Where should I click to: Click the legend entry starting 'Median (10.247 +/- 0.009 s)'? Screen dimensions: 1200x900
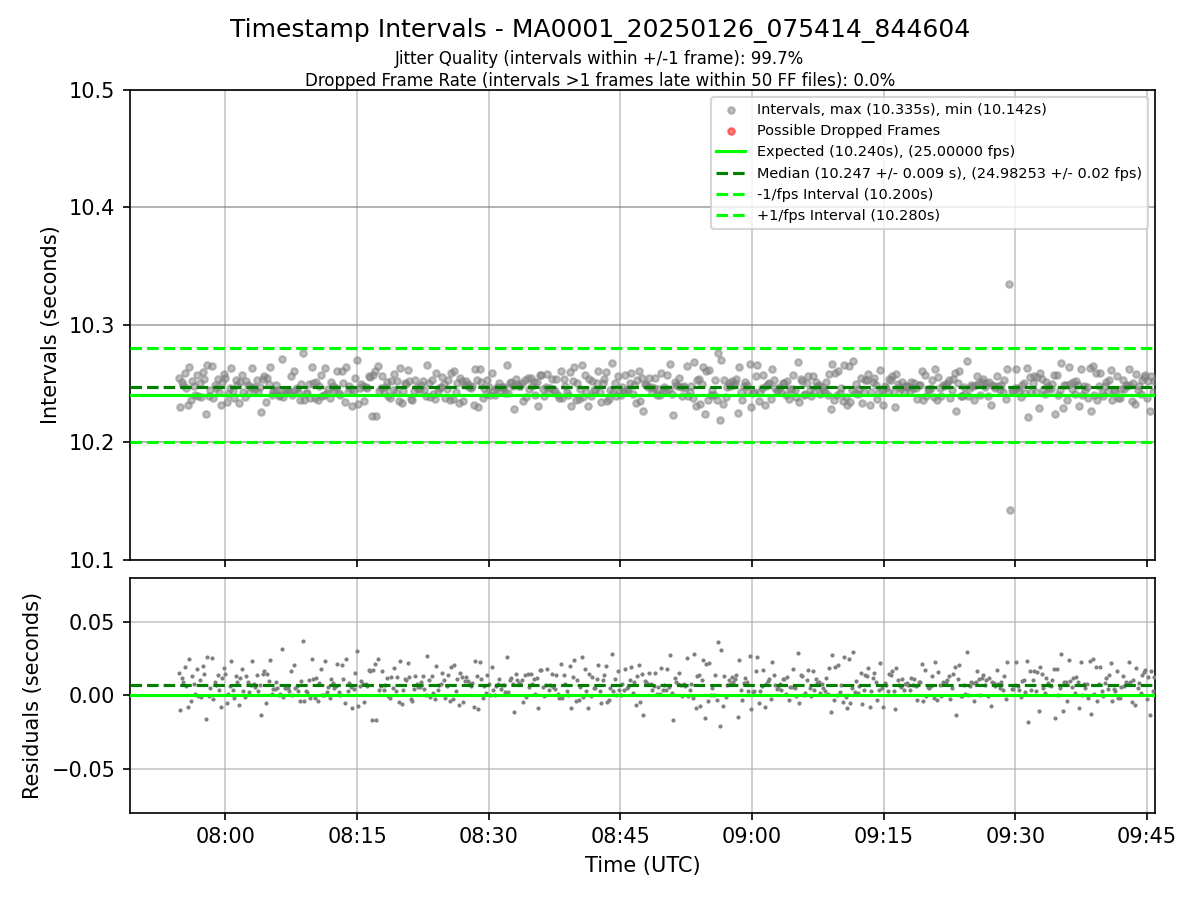949,173
